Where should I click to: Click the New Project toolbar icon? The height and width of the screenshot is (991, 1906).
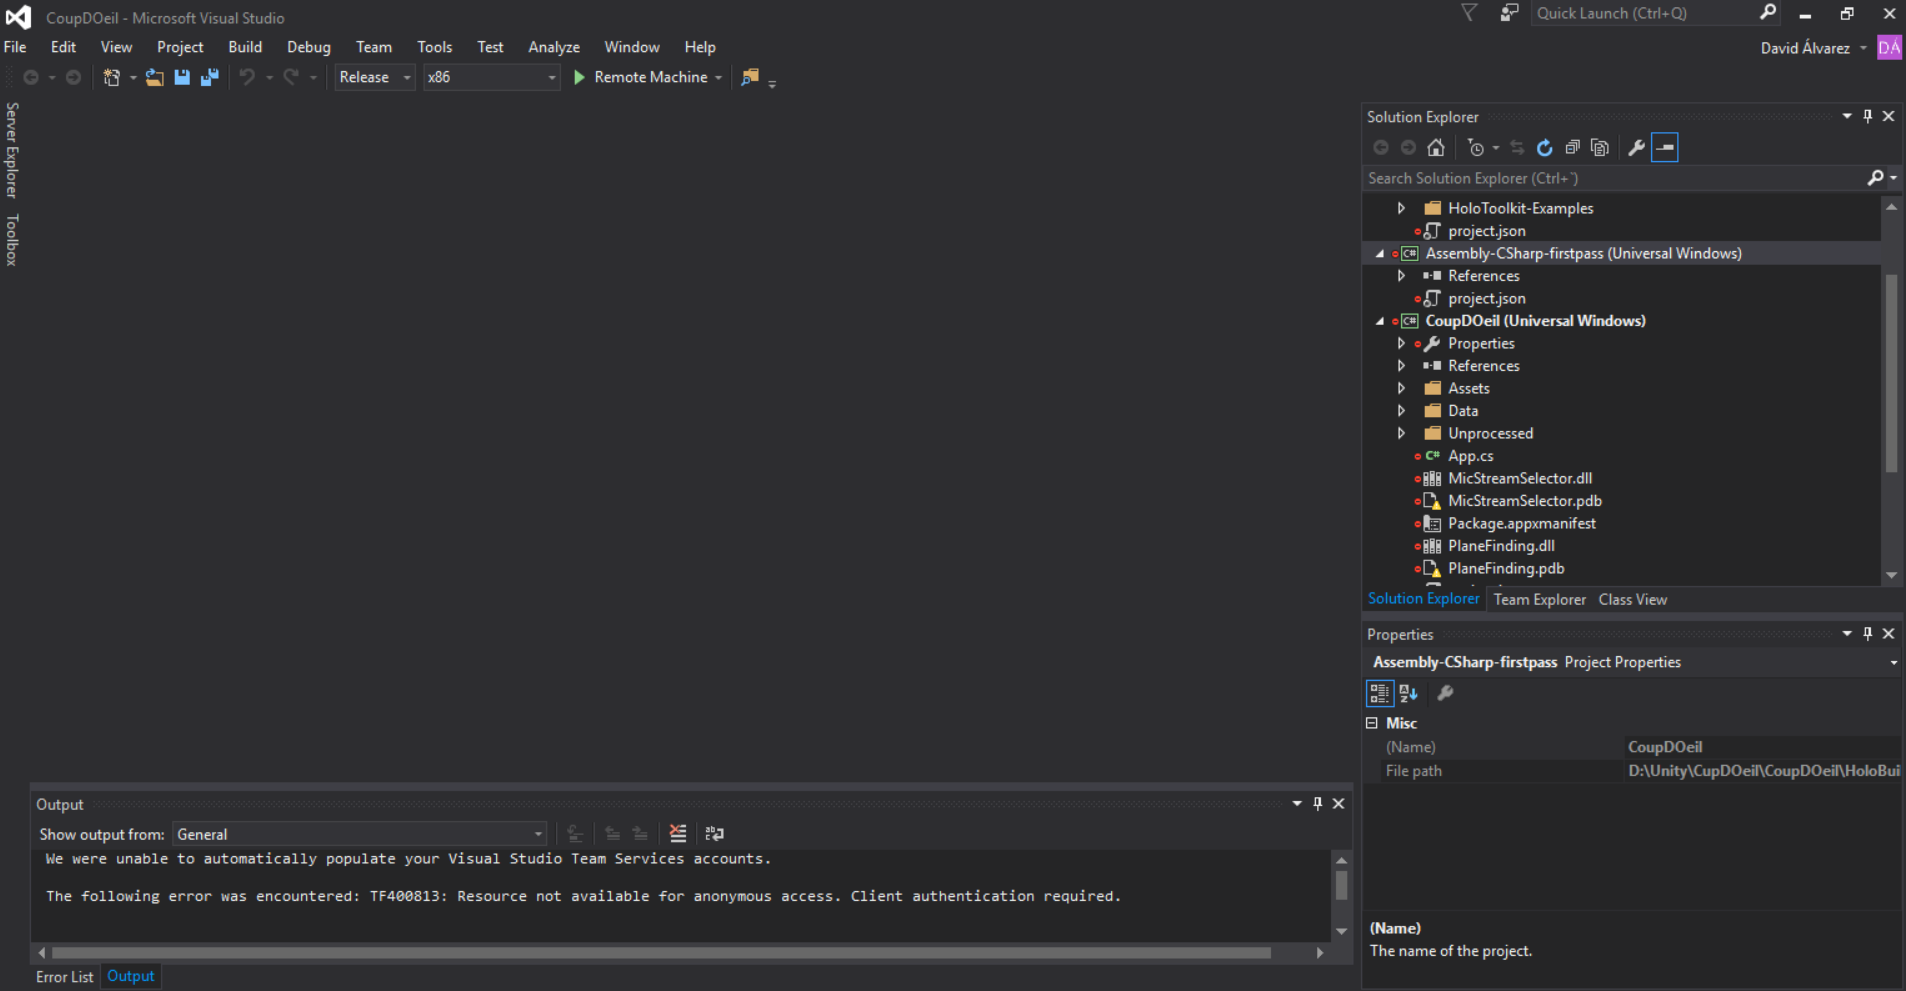[111, 77]
